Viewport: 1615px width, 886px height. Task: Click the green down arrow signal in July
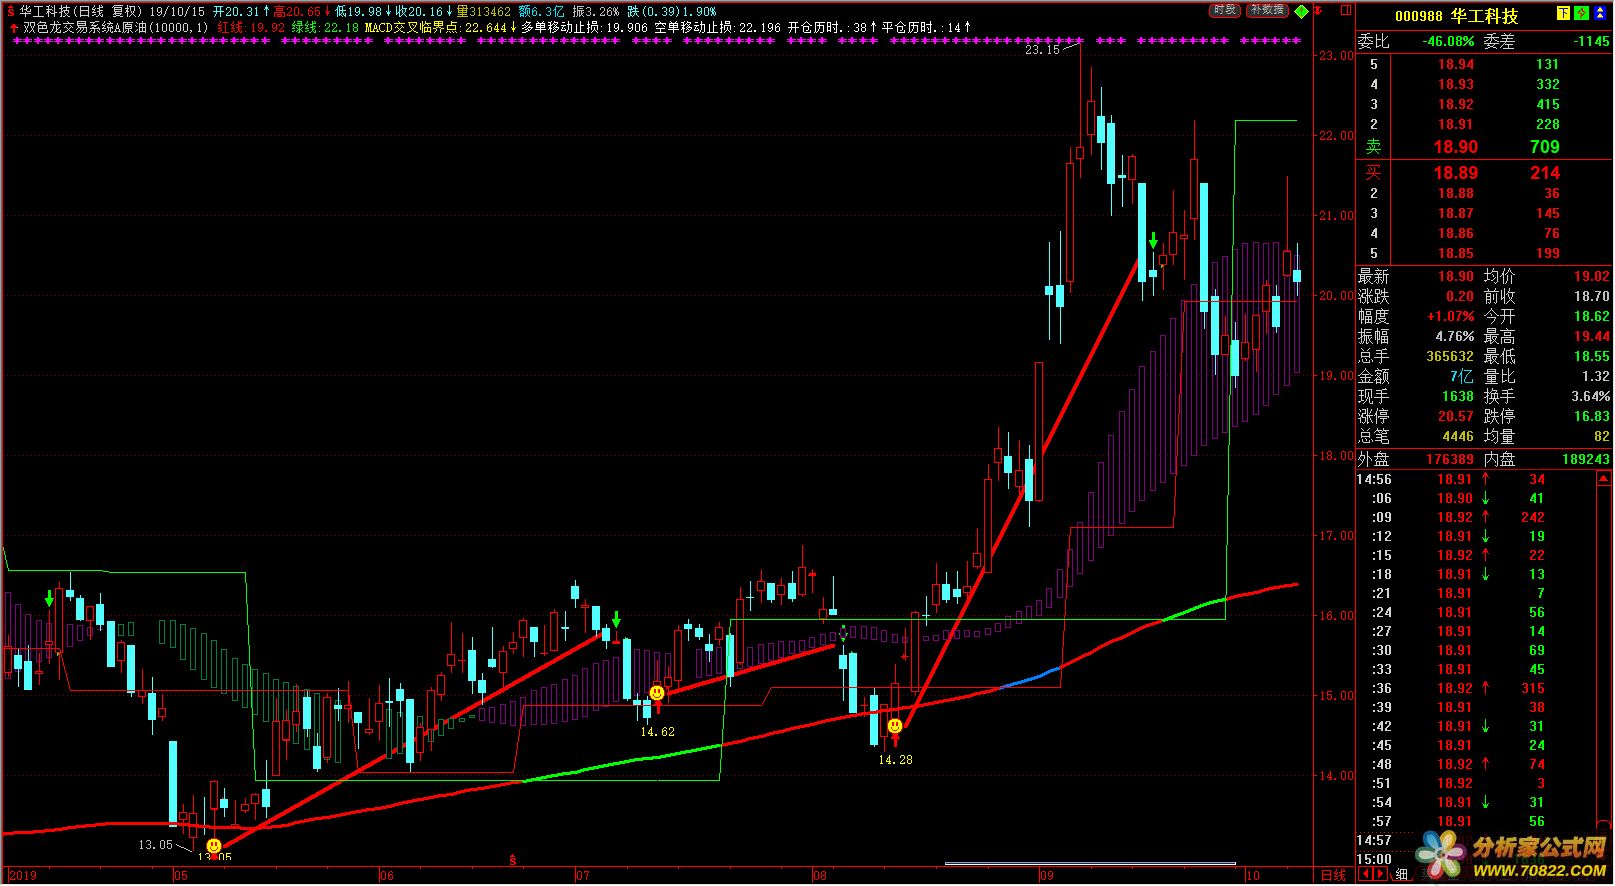tap(616, 620)
